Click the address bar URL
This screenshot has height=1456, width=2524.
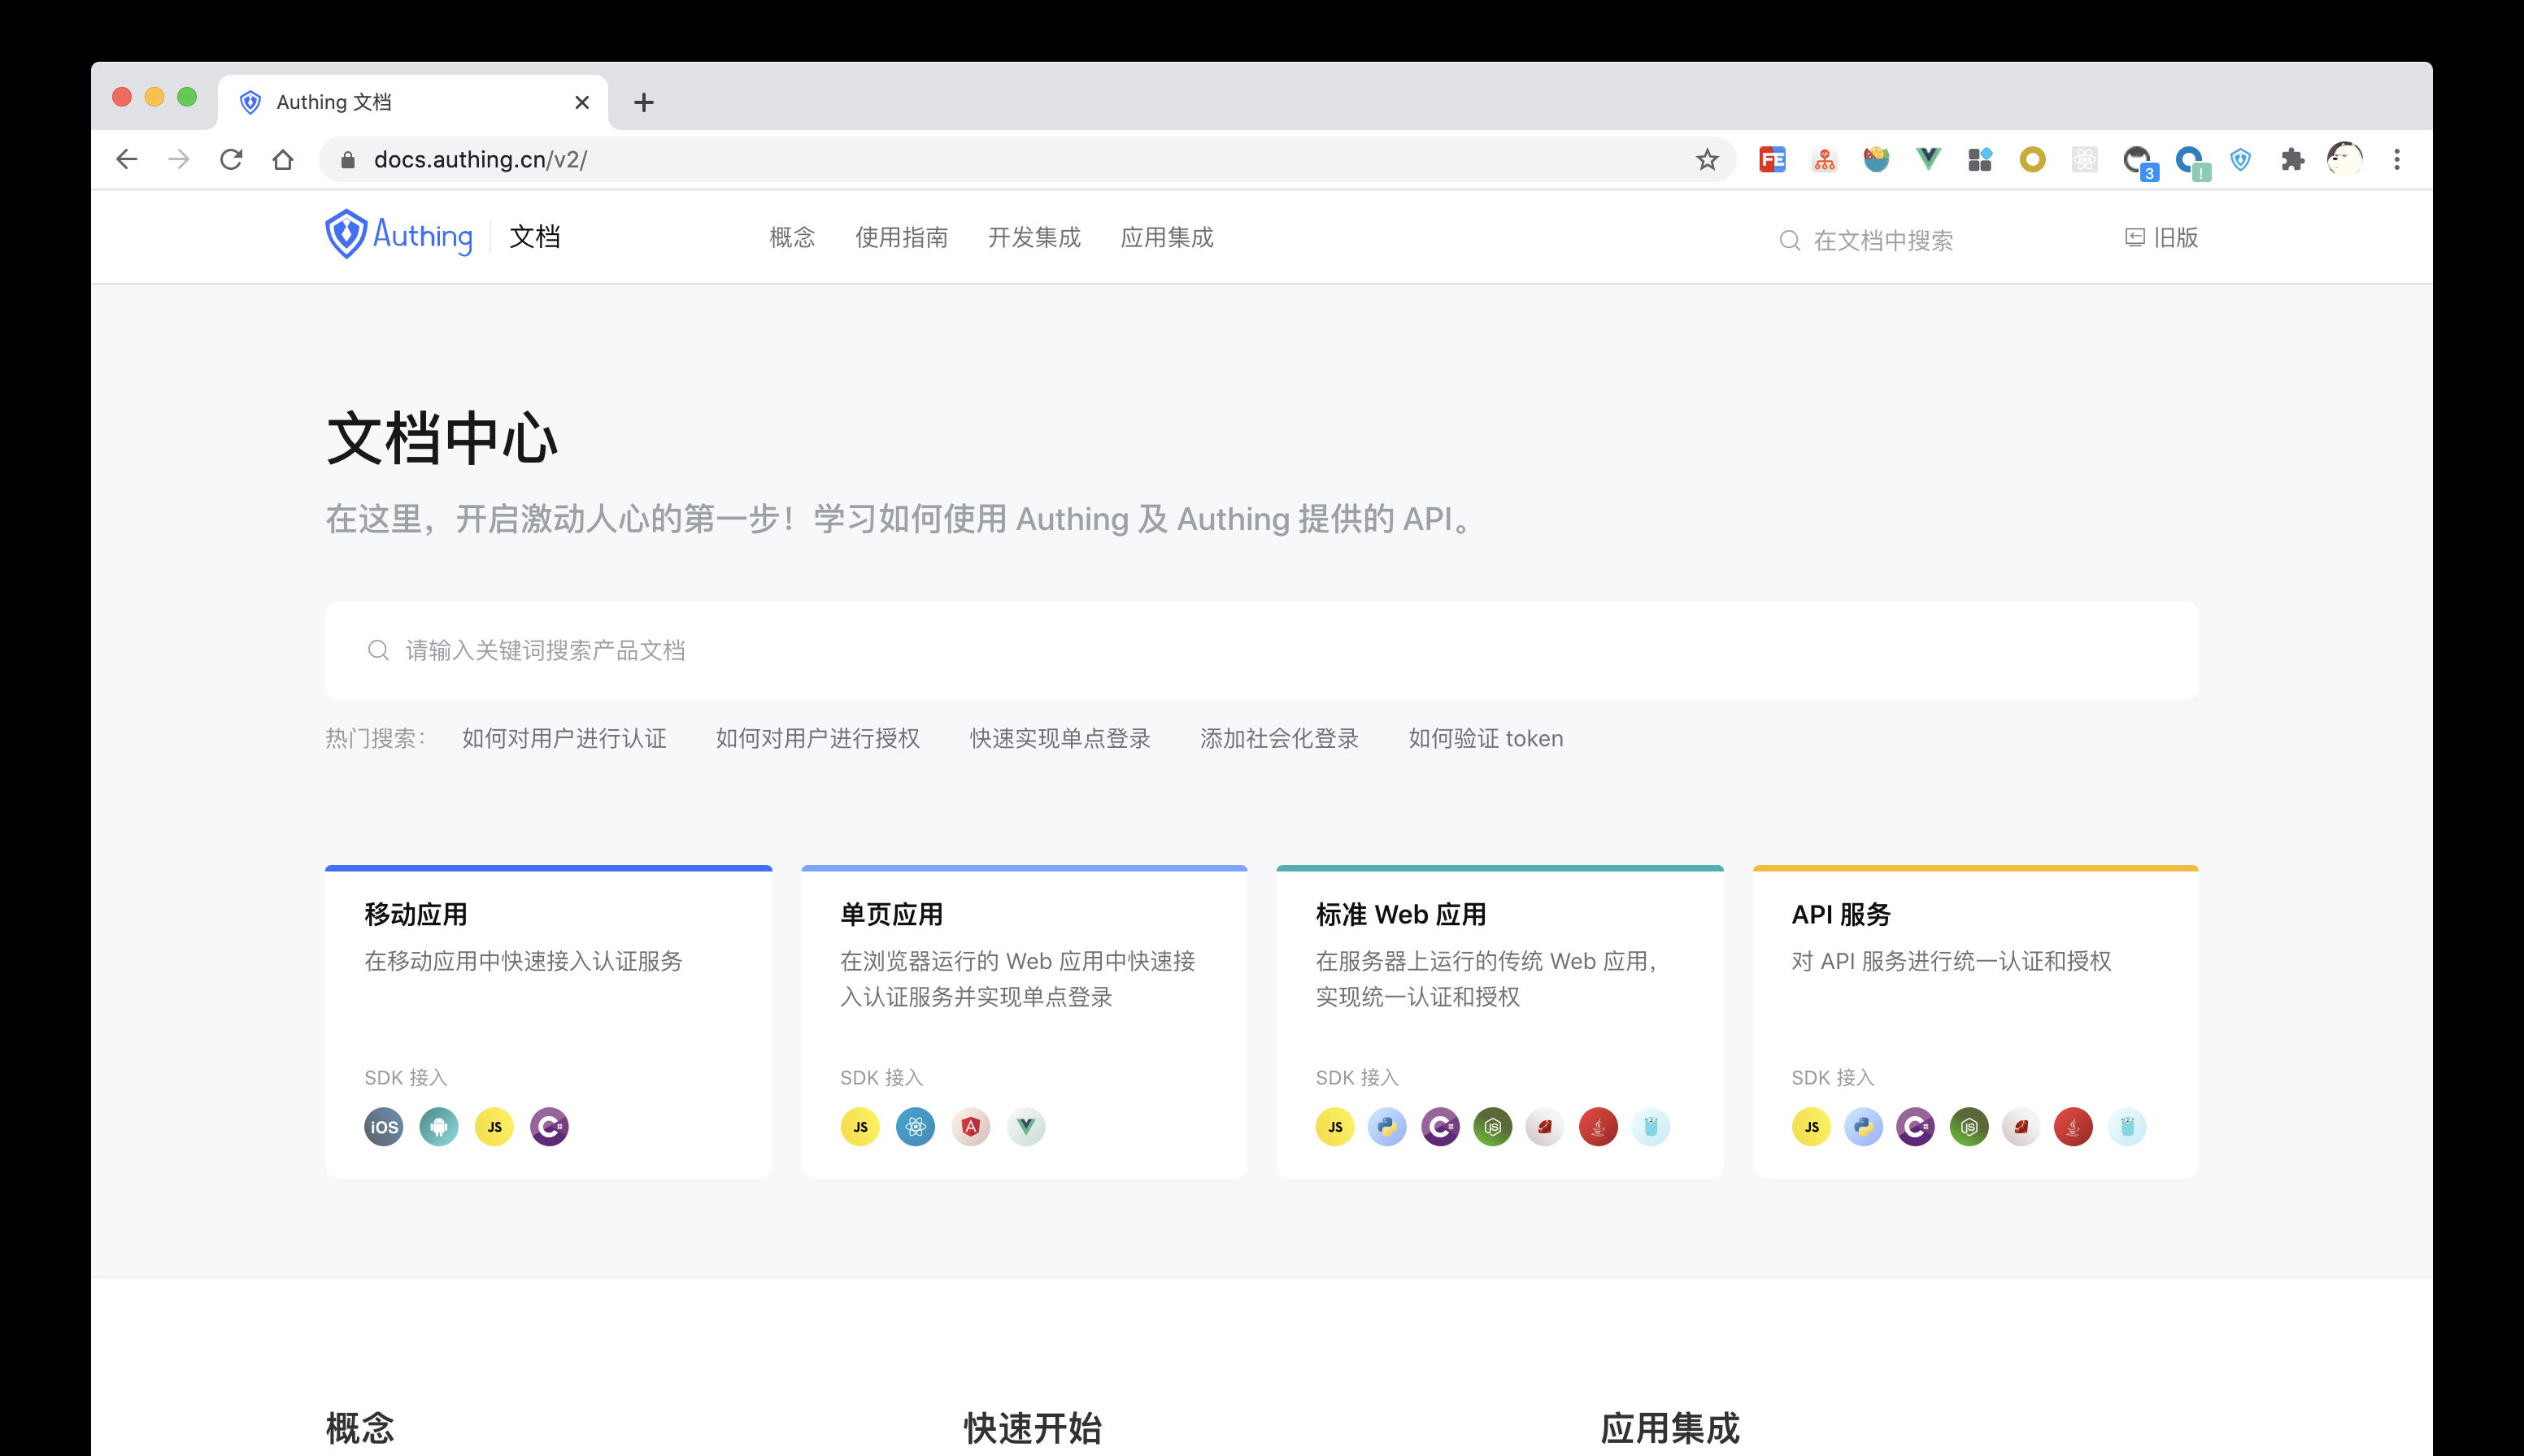click(480, 160)
